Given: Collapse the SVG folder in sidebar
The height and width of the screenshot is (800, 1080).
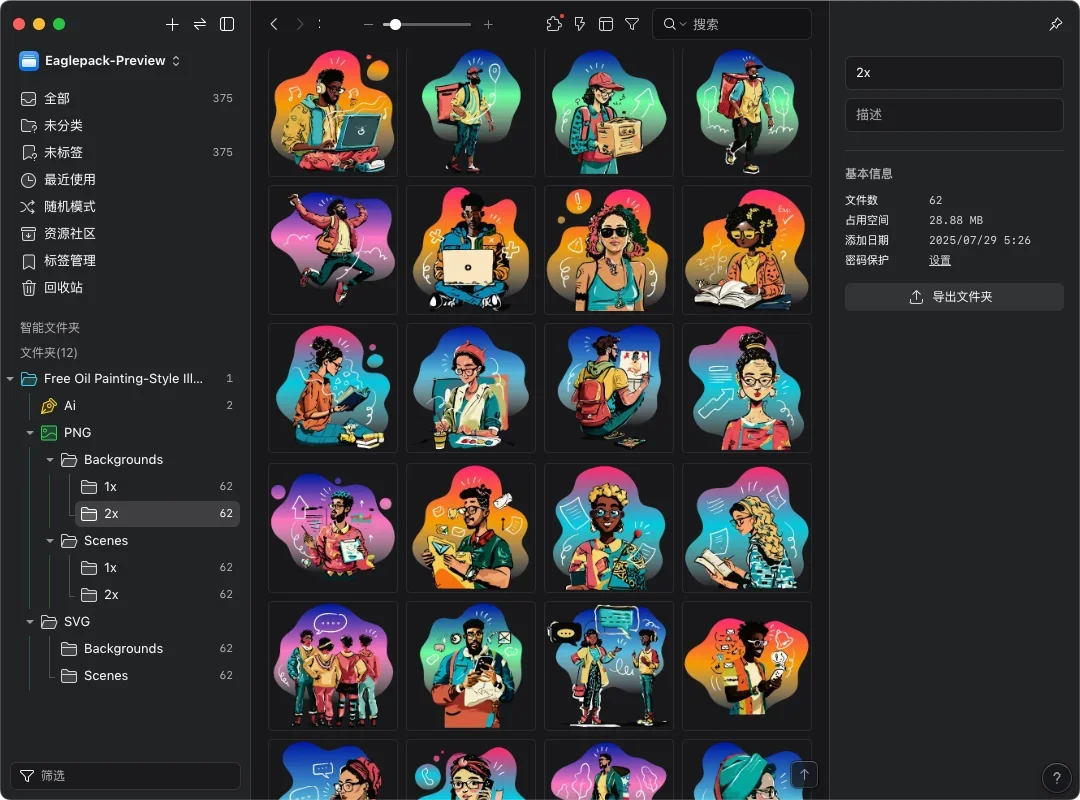Looking at the screenshot, I should 30,622.
